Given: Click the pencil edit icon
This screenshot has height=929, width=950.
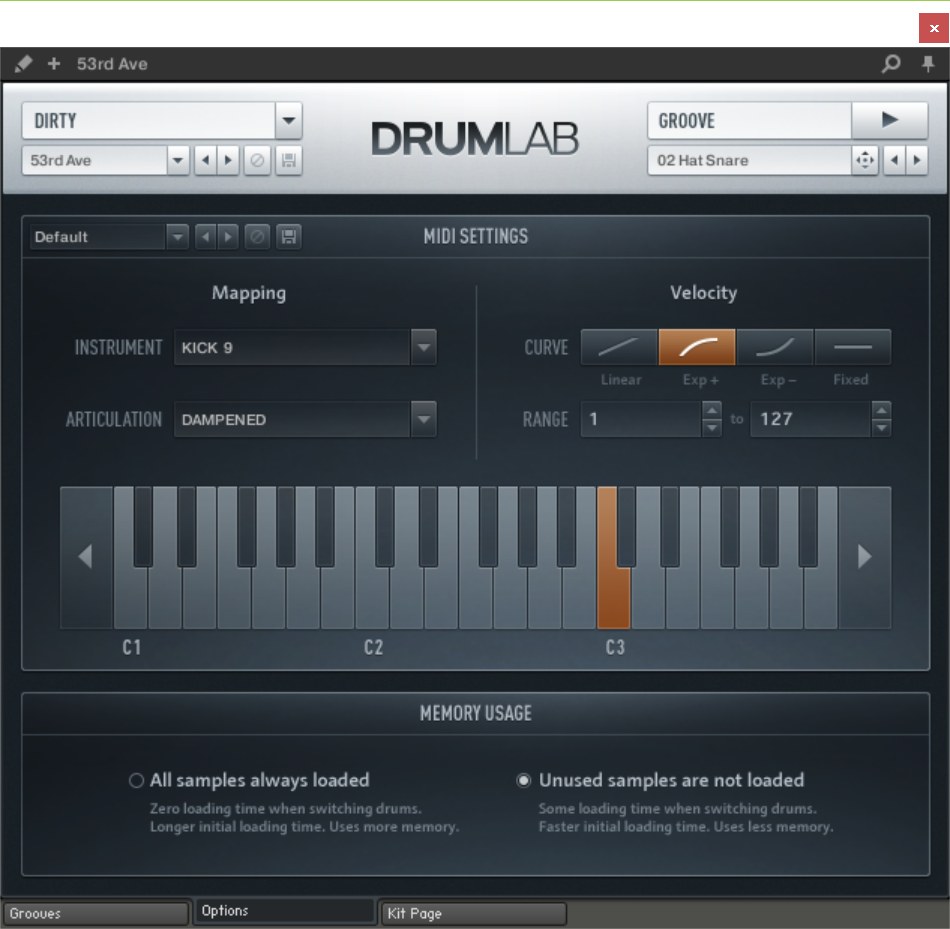Looking at the screenshot, I should click(x=24, y=64).
